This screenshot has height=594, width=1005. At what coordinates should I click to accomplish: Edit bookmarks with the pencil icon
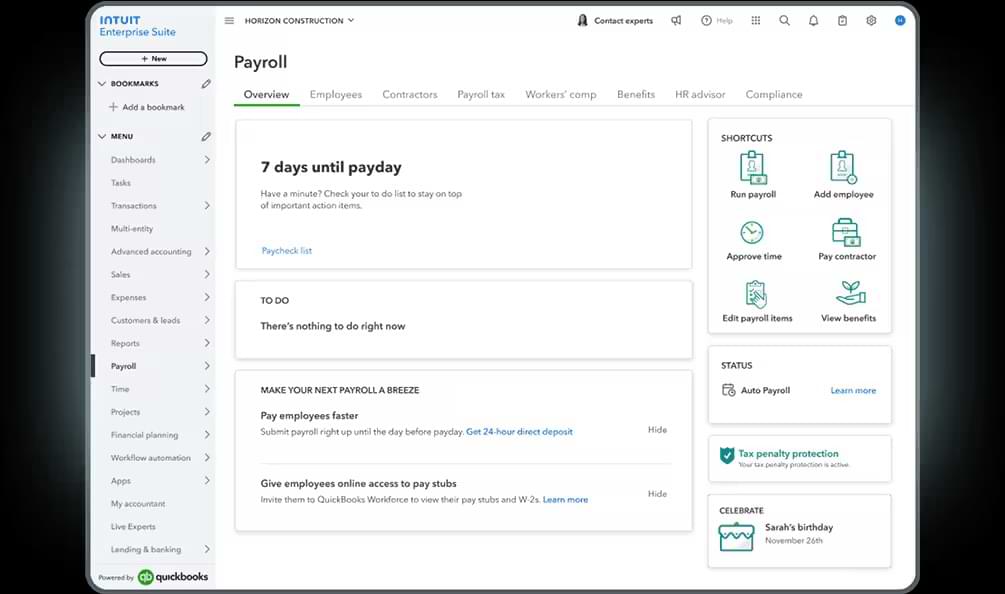click(x=206, y=84)
